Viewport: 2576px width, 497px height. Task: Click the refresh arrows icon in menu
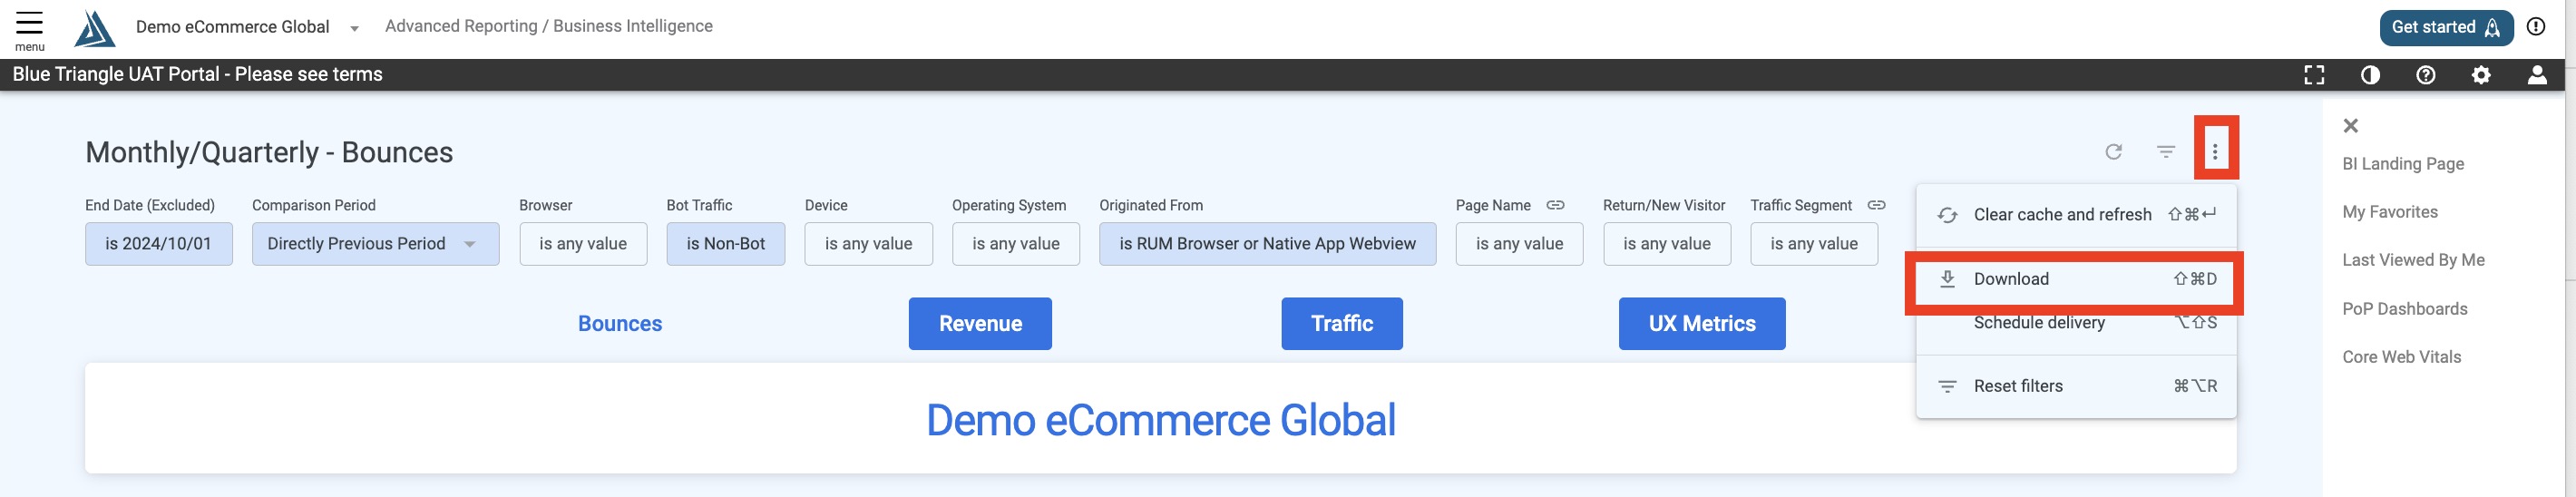point(1947,215)
